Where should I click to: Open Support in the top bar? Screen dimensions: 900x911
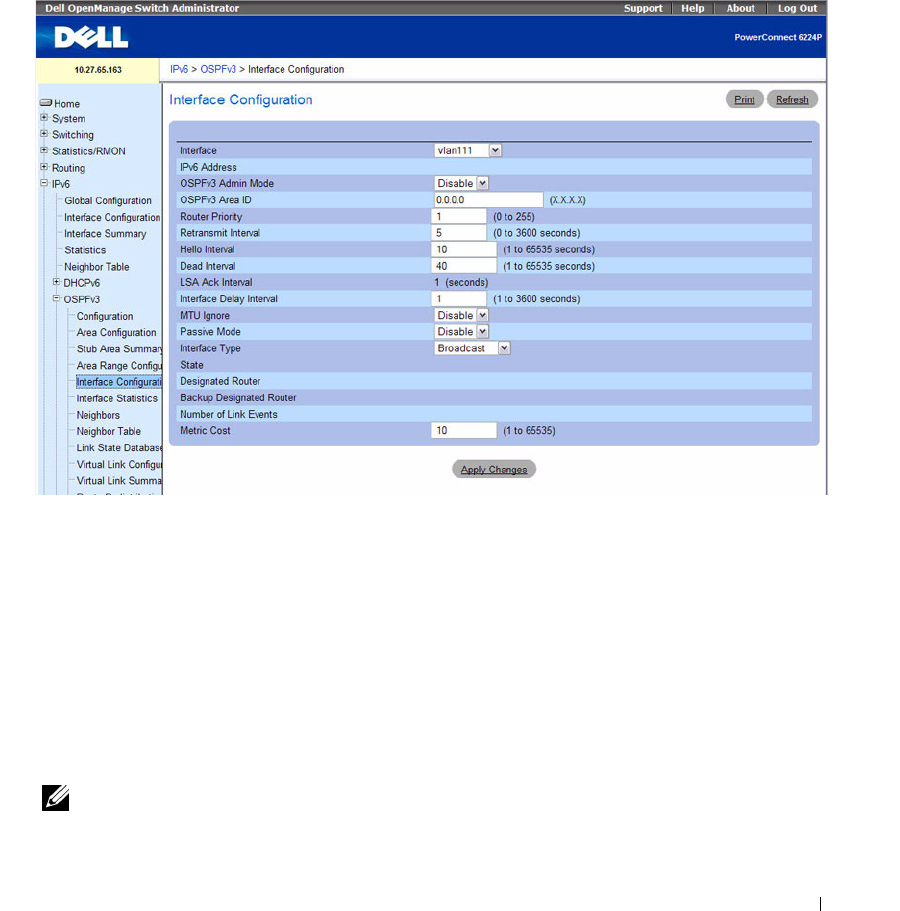[x=643, y=8]
